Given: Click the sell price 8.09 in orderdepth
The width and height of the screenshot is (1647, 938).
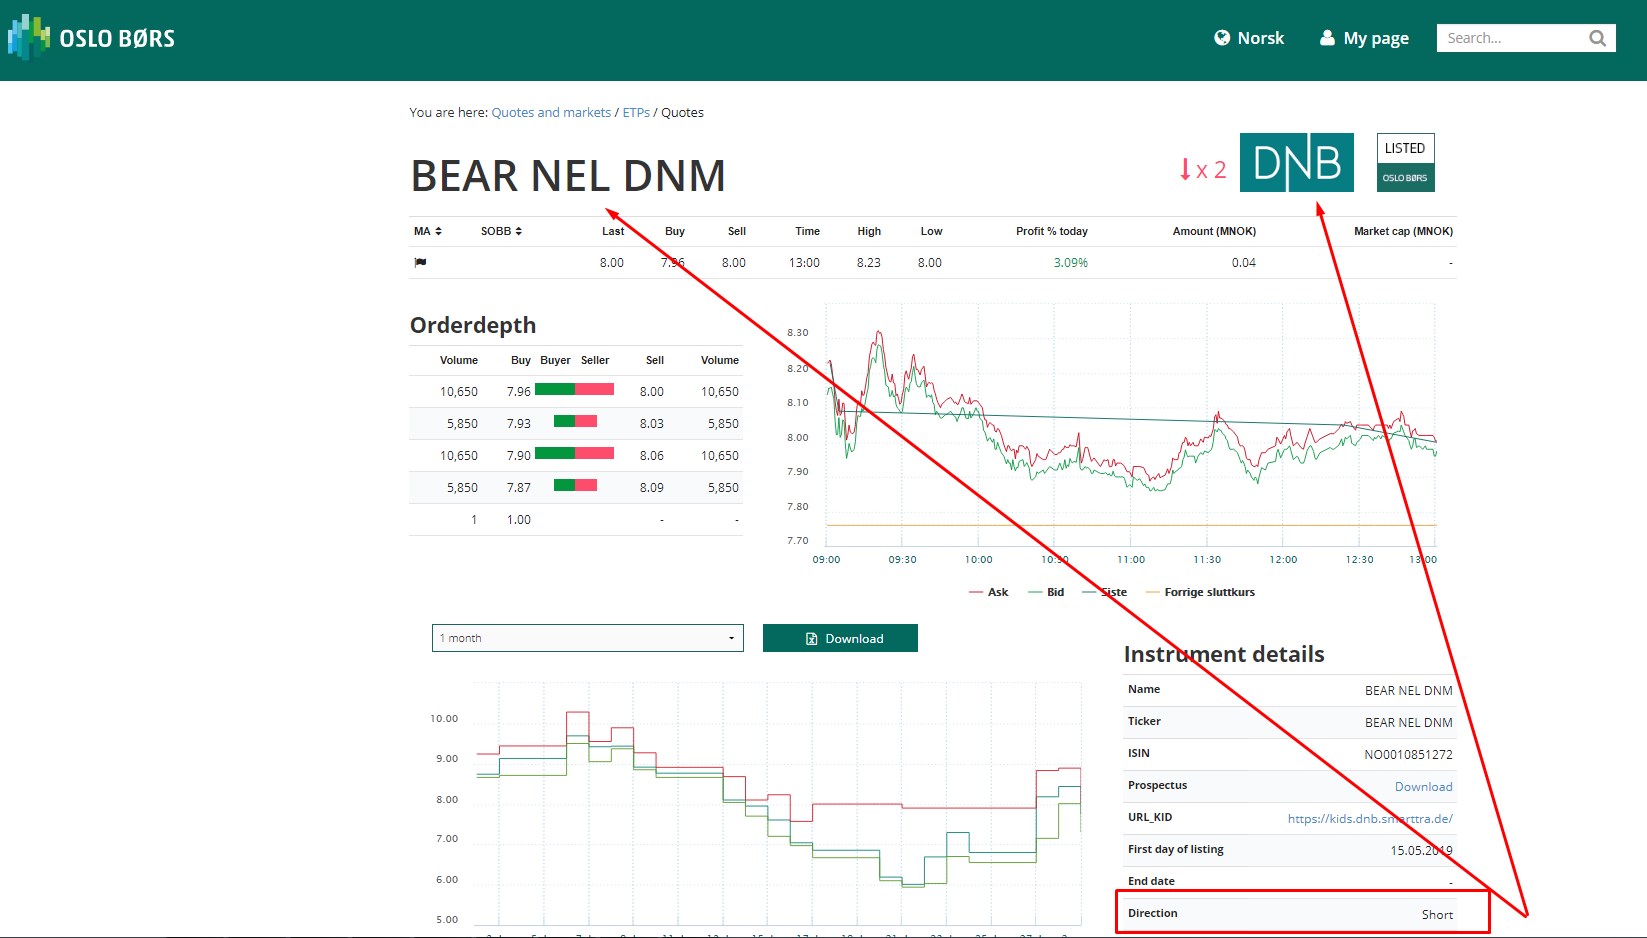Looking at the screenshot, I should tap(652, 488).
